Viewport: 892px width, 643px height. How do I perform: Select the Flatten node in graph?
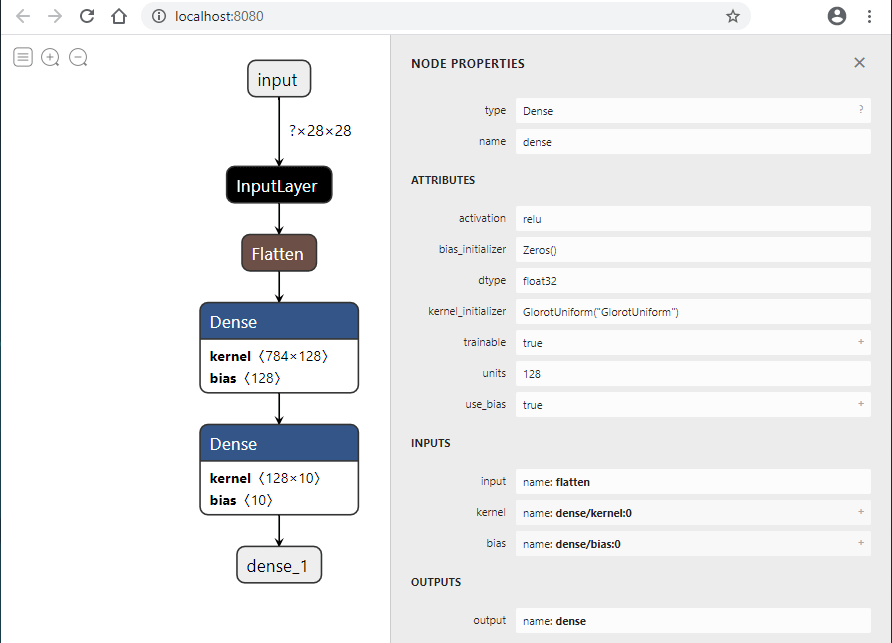279,253
